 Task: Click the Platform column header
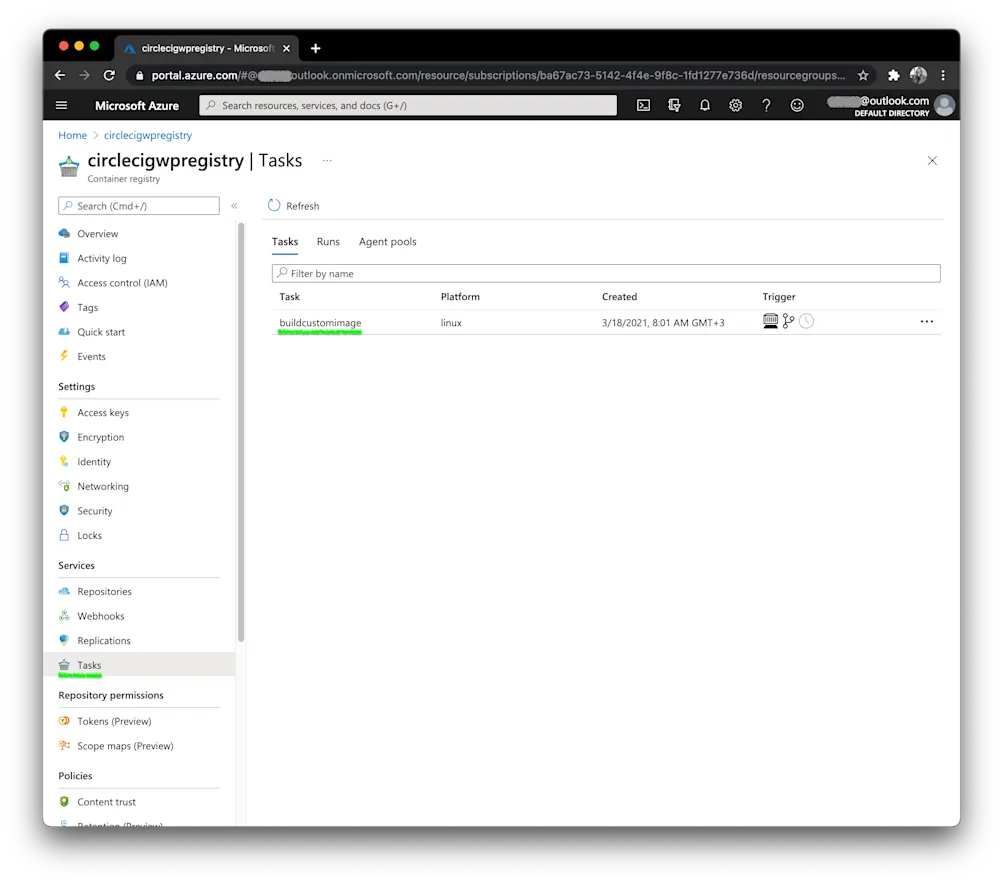click(460, 297)
